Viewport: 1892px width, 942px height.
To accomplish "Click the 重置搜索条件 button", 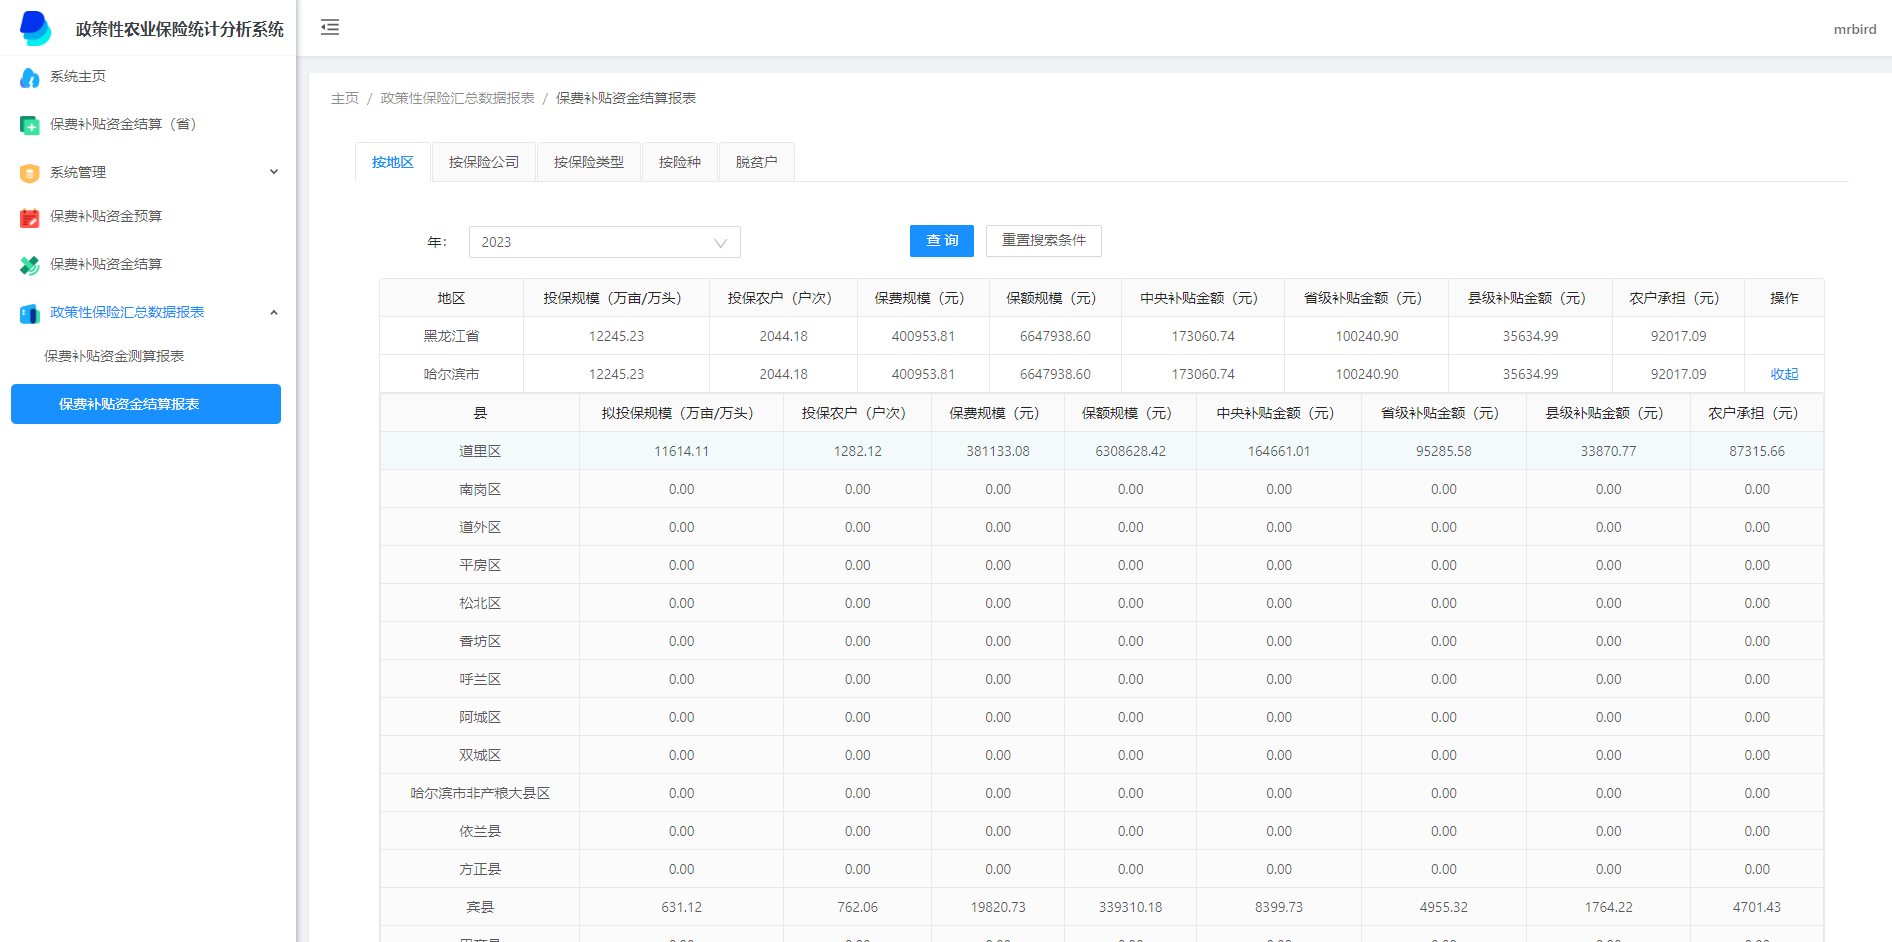I will click(x=1044, y=241).
